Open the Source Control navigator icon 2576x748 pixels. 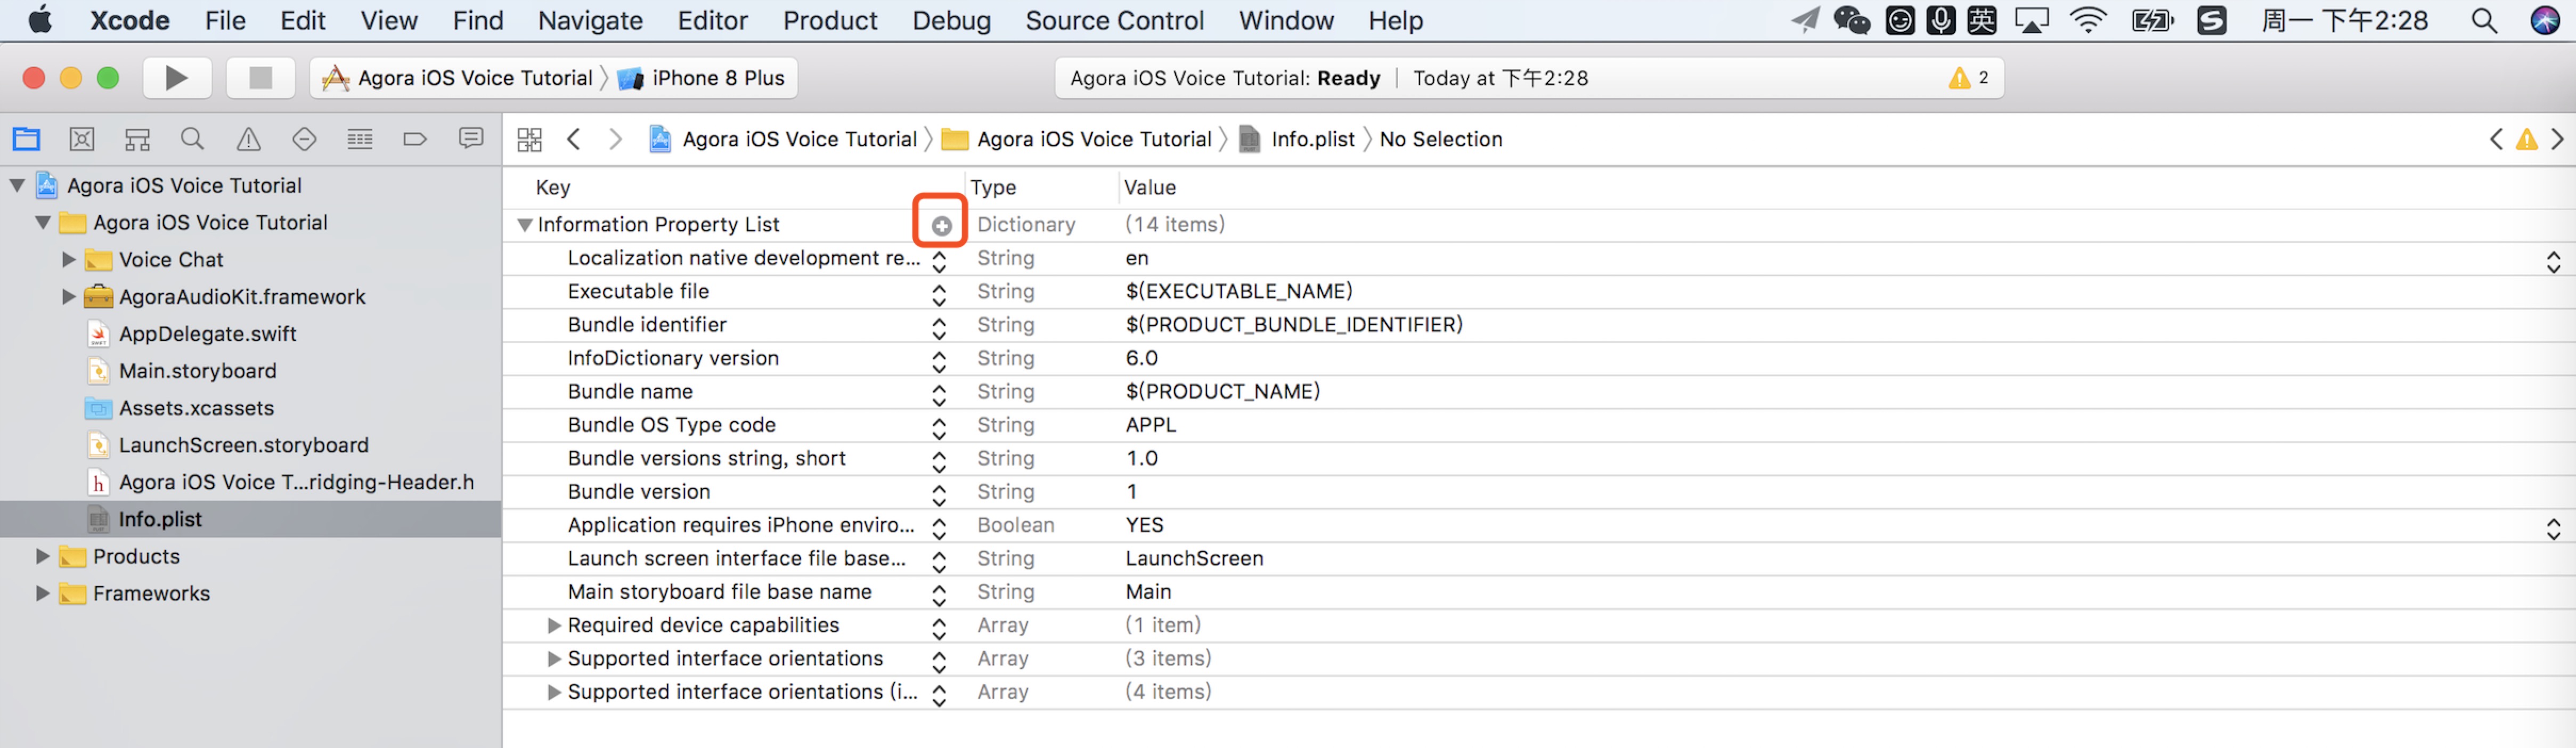82,139
